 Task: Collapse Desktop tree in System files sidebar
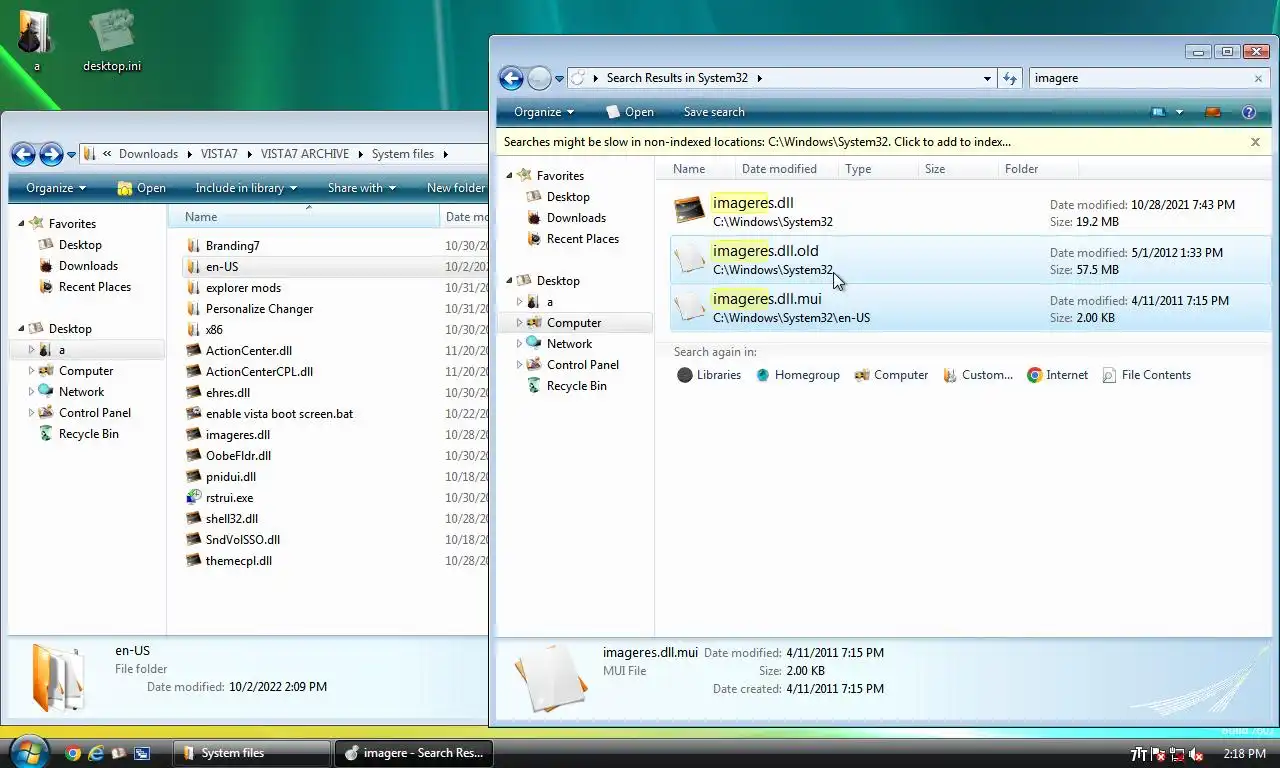click(22, 328)
